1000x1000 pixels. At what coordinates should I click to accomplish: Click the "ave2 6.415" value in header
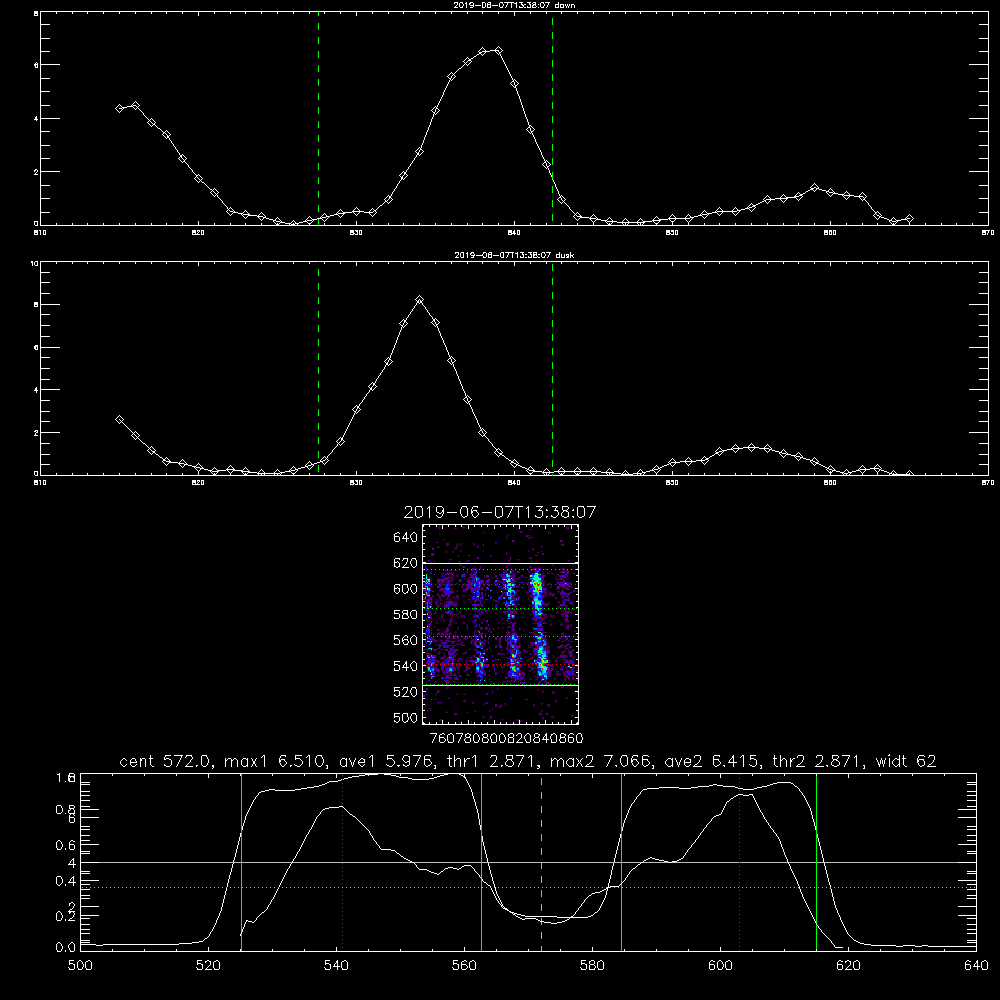click(711, 761)
